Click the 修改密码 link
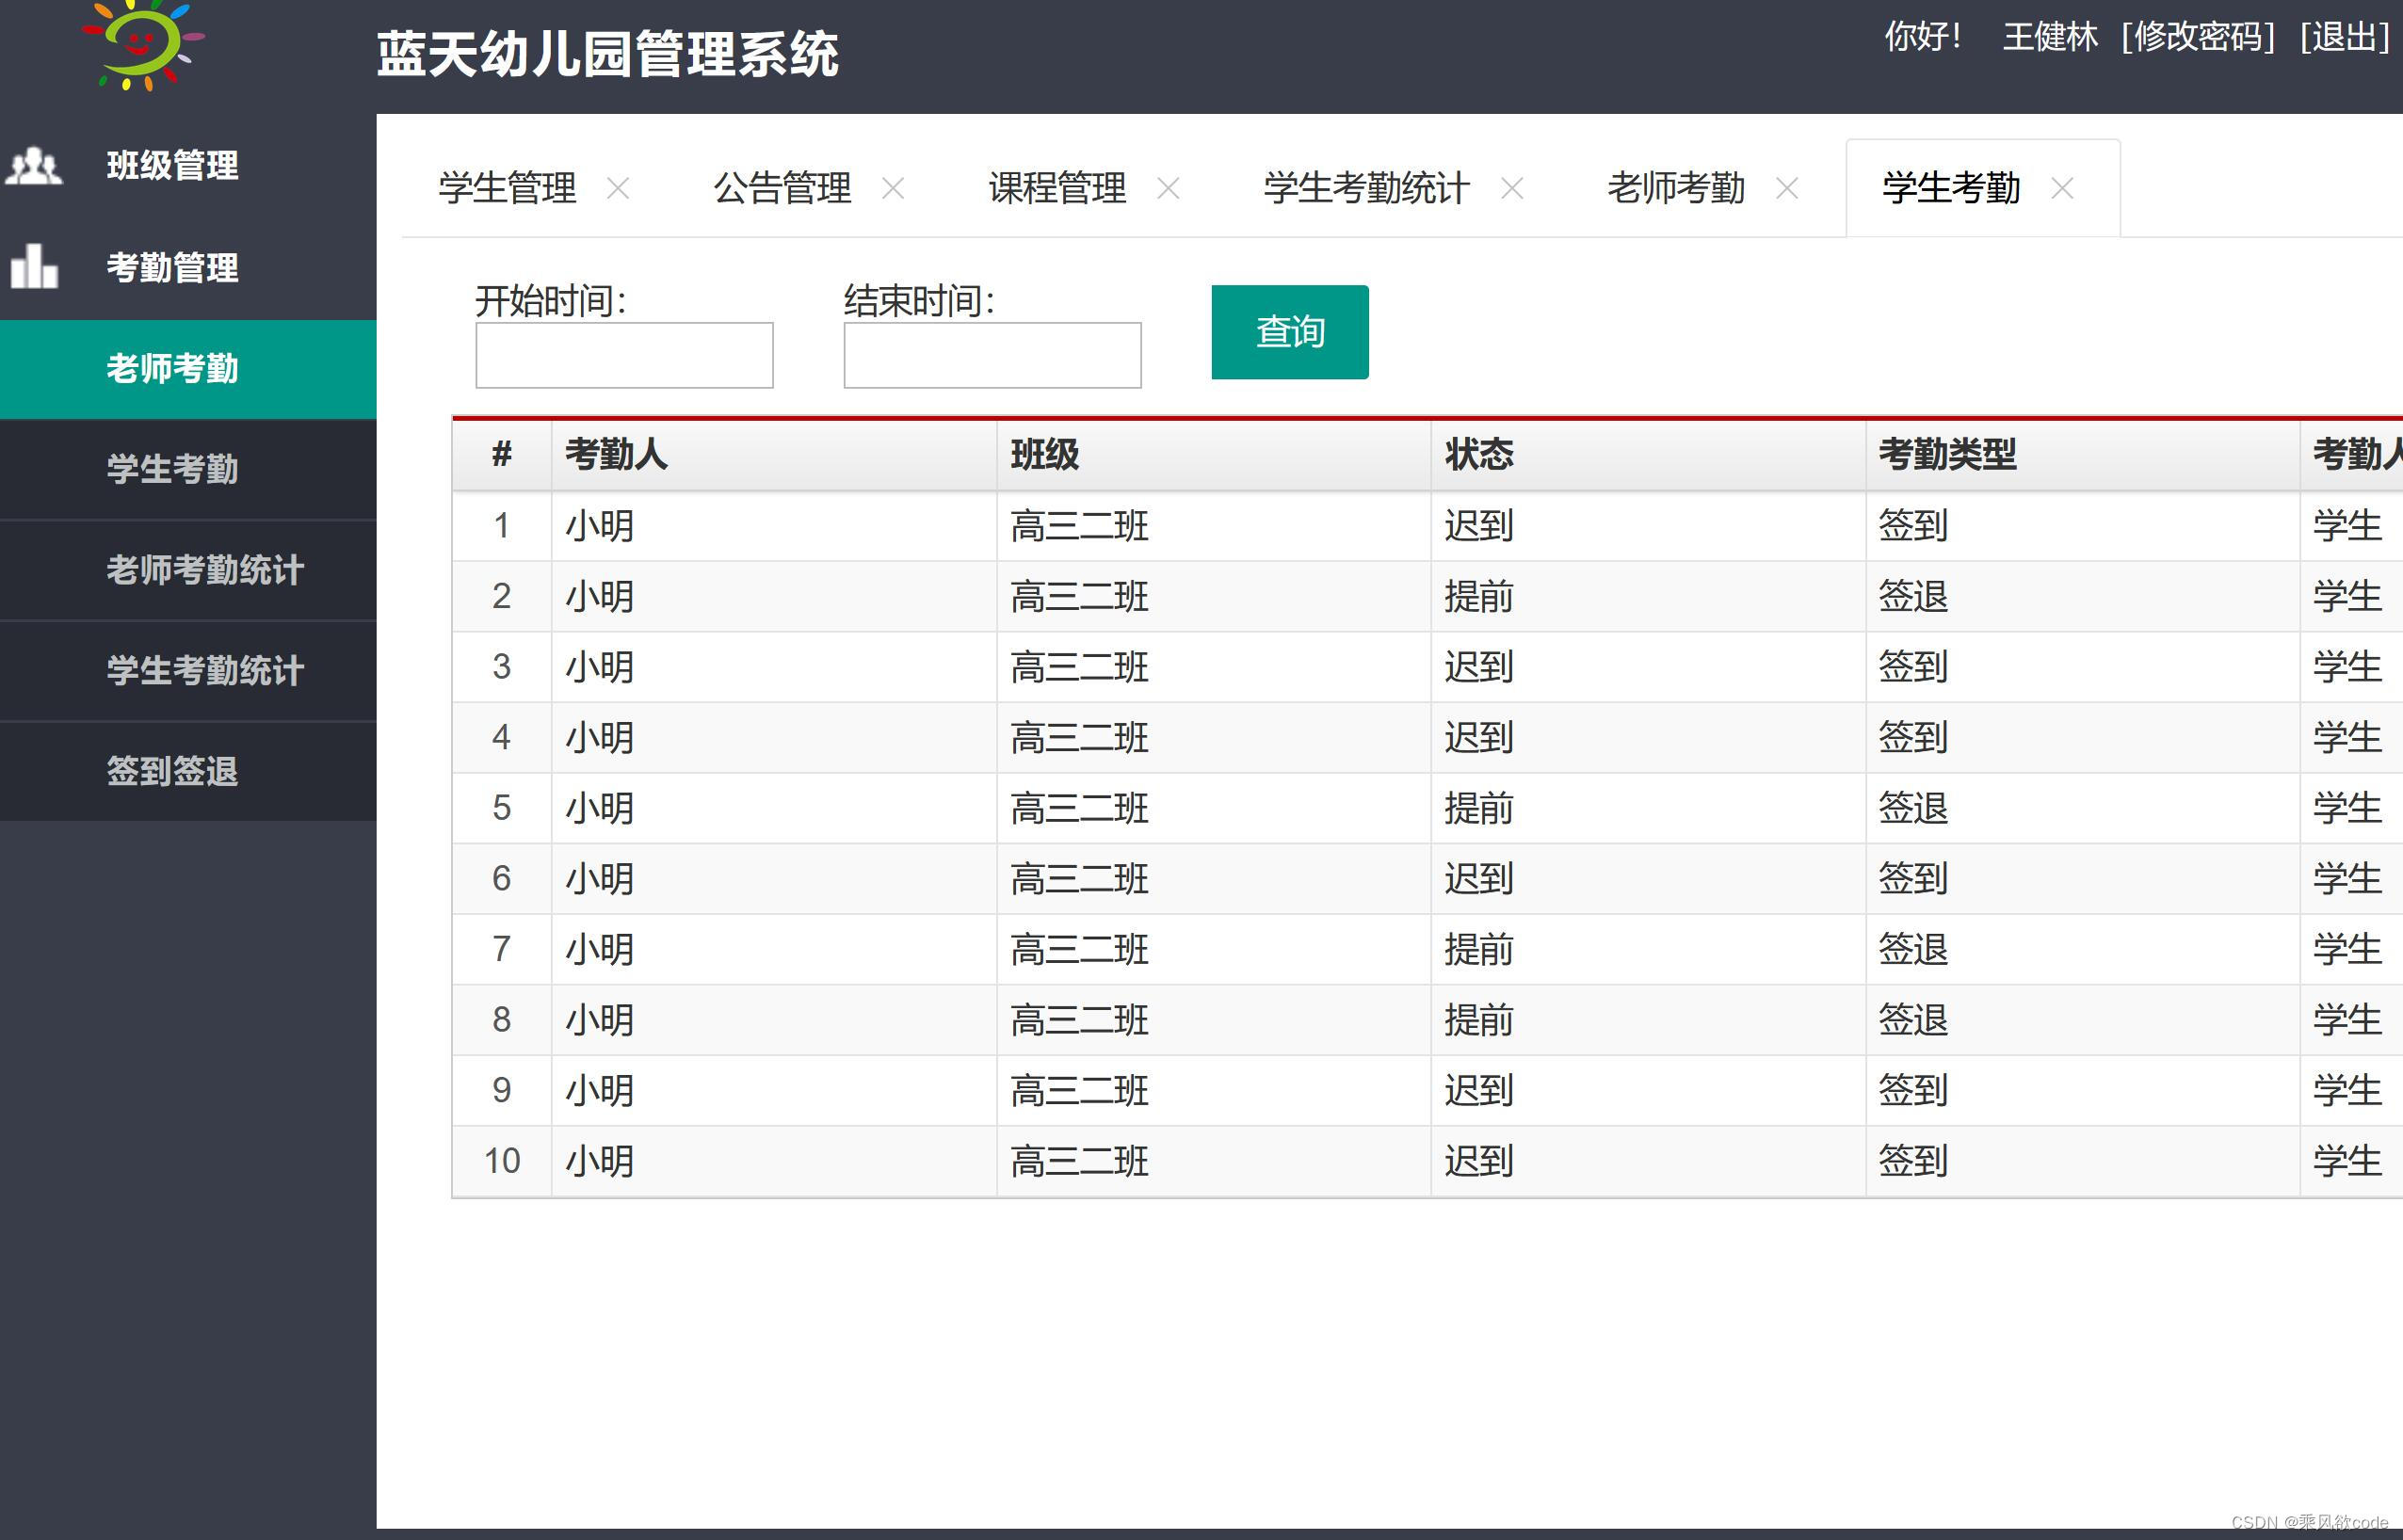Screen dimensions: 2403x1540 coord(2198,38)
